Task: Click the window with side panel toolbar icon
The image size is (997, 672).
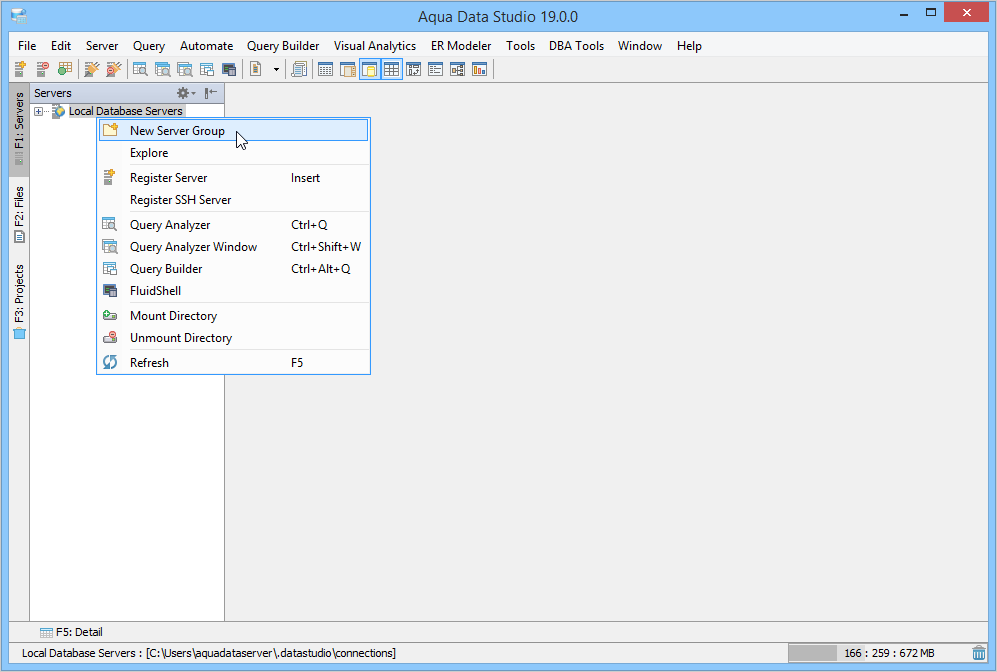Action: pos(347,69)
